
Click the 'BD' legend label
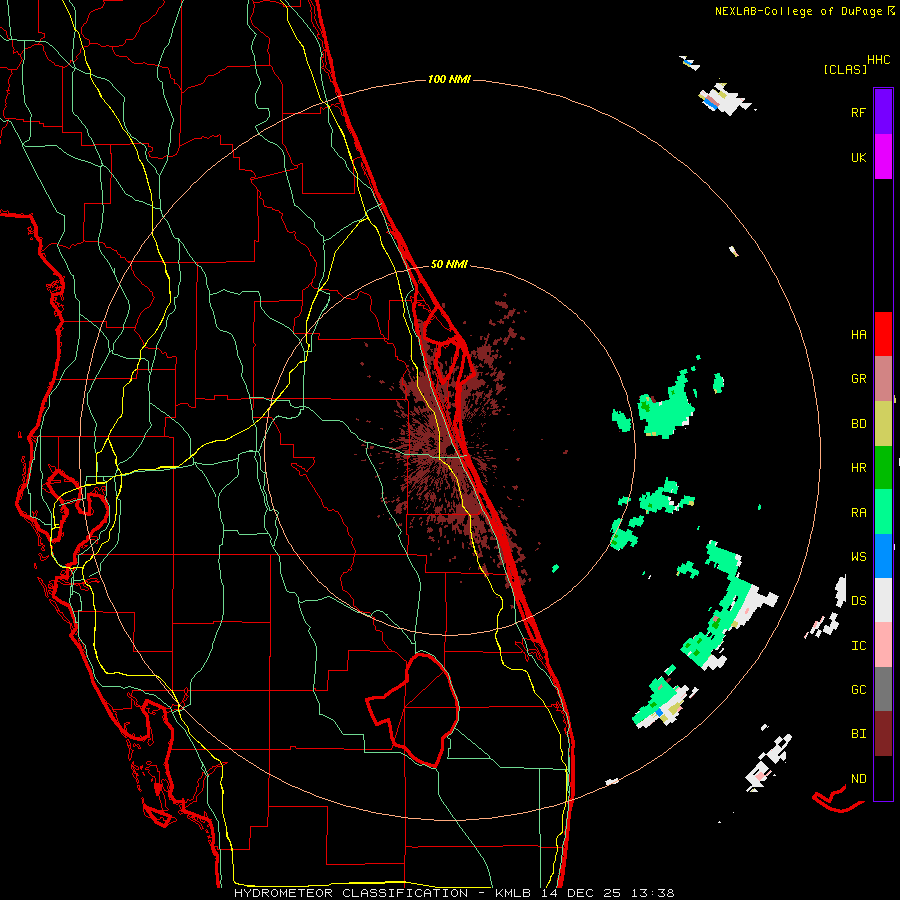tap(858, 424)
